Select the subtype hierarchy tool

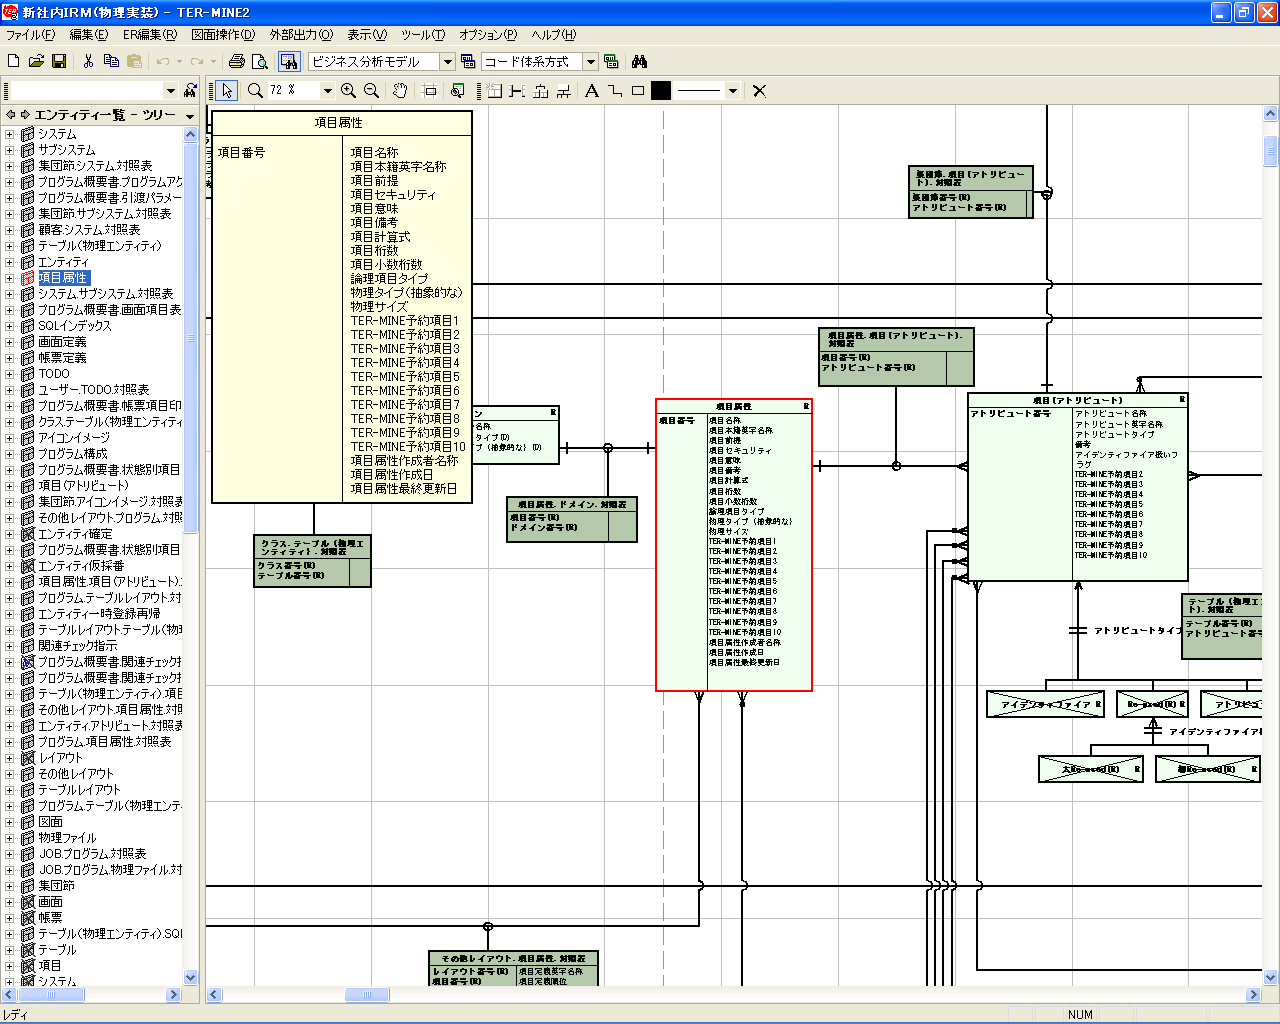(540, 90)
